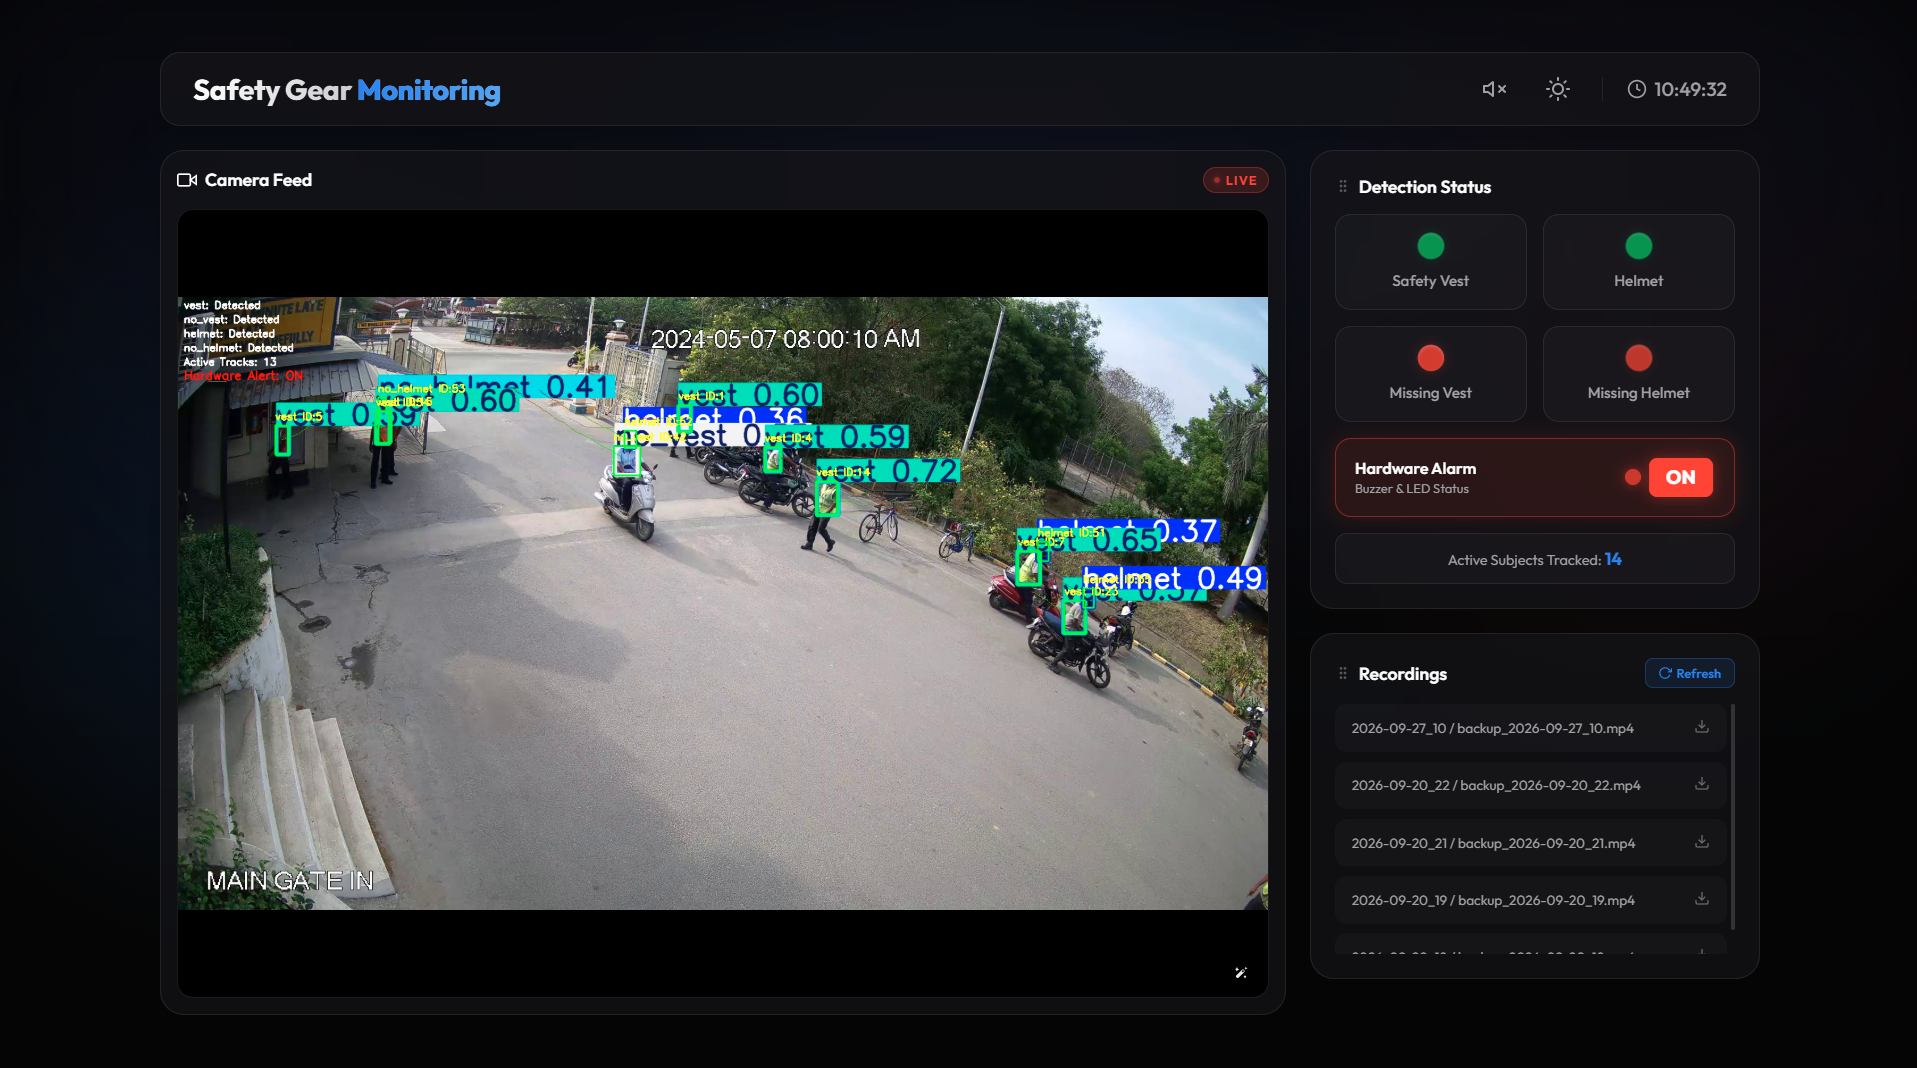Click the camera icon beside Camera Feed
The image size is (1917, 1068).
pyautogui.click(x=187, y=180)
